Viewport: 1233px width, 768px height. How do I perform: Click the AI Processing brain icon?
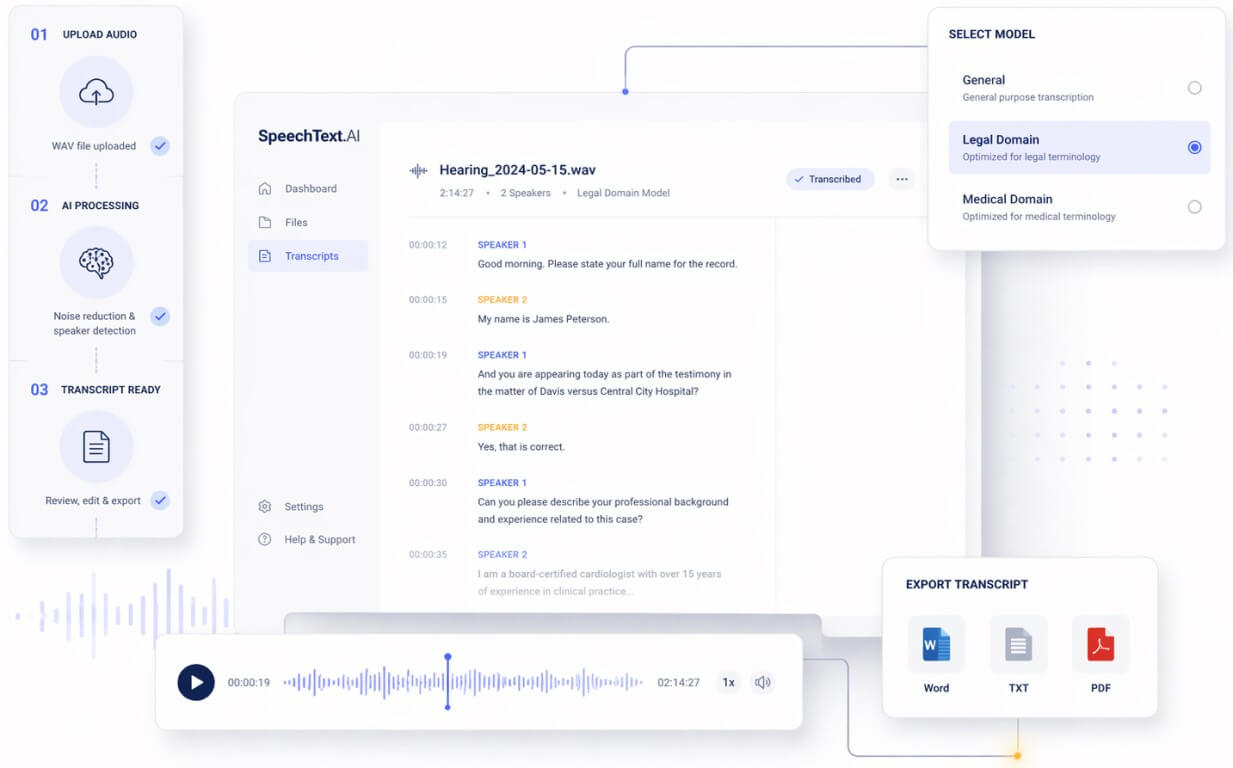[96, 263]
